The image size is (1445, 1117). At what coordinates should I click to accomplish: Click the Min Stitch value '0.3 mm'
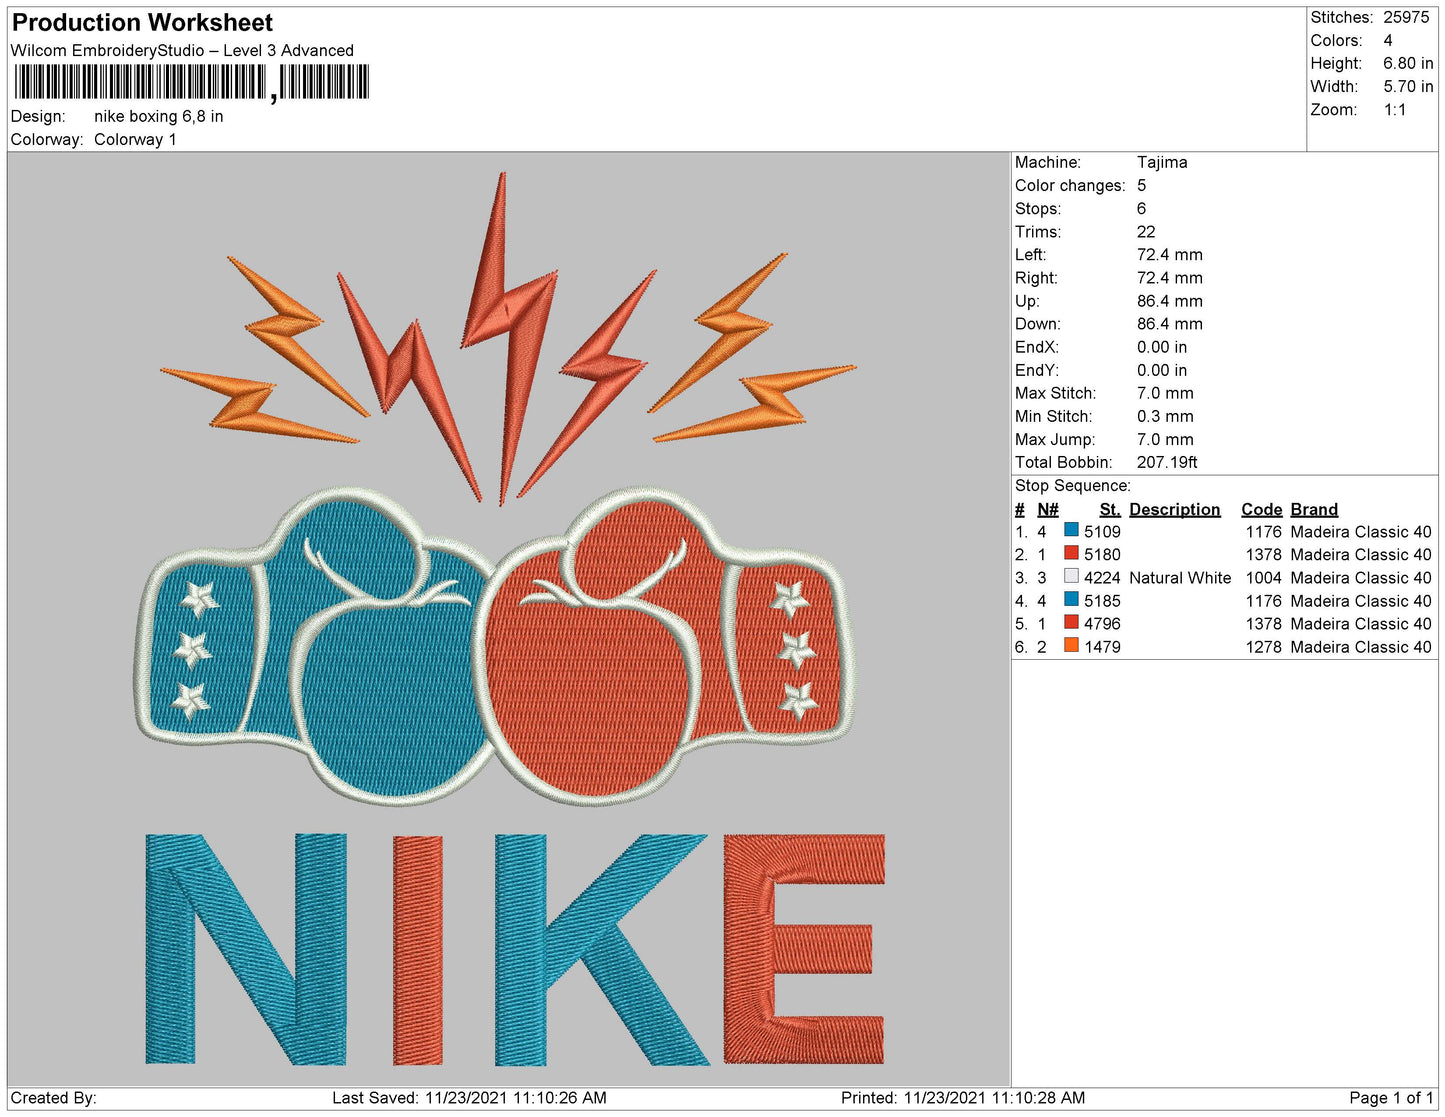[1165, 416]
